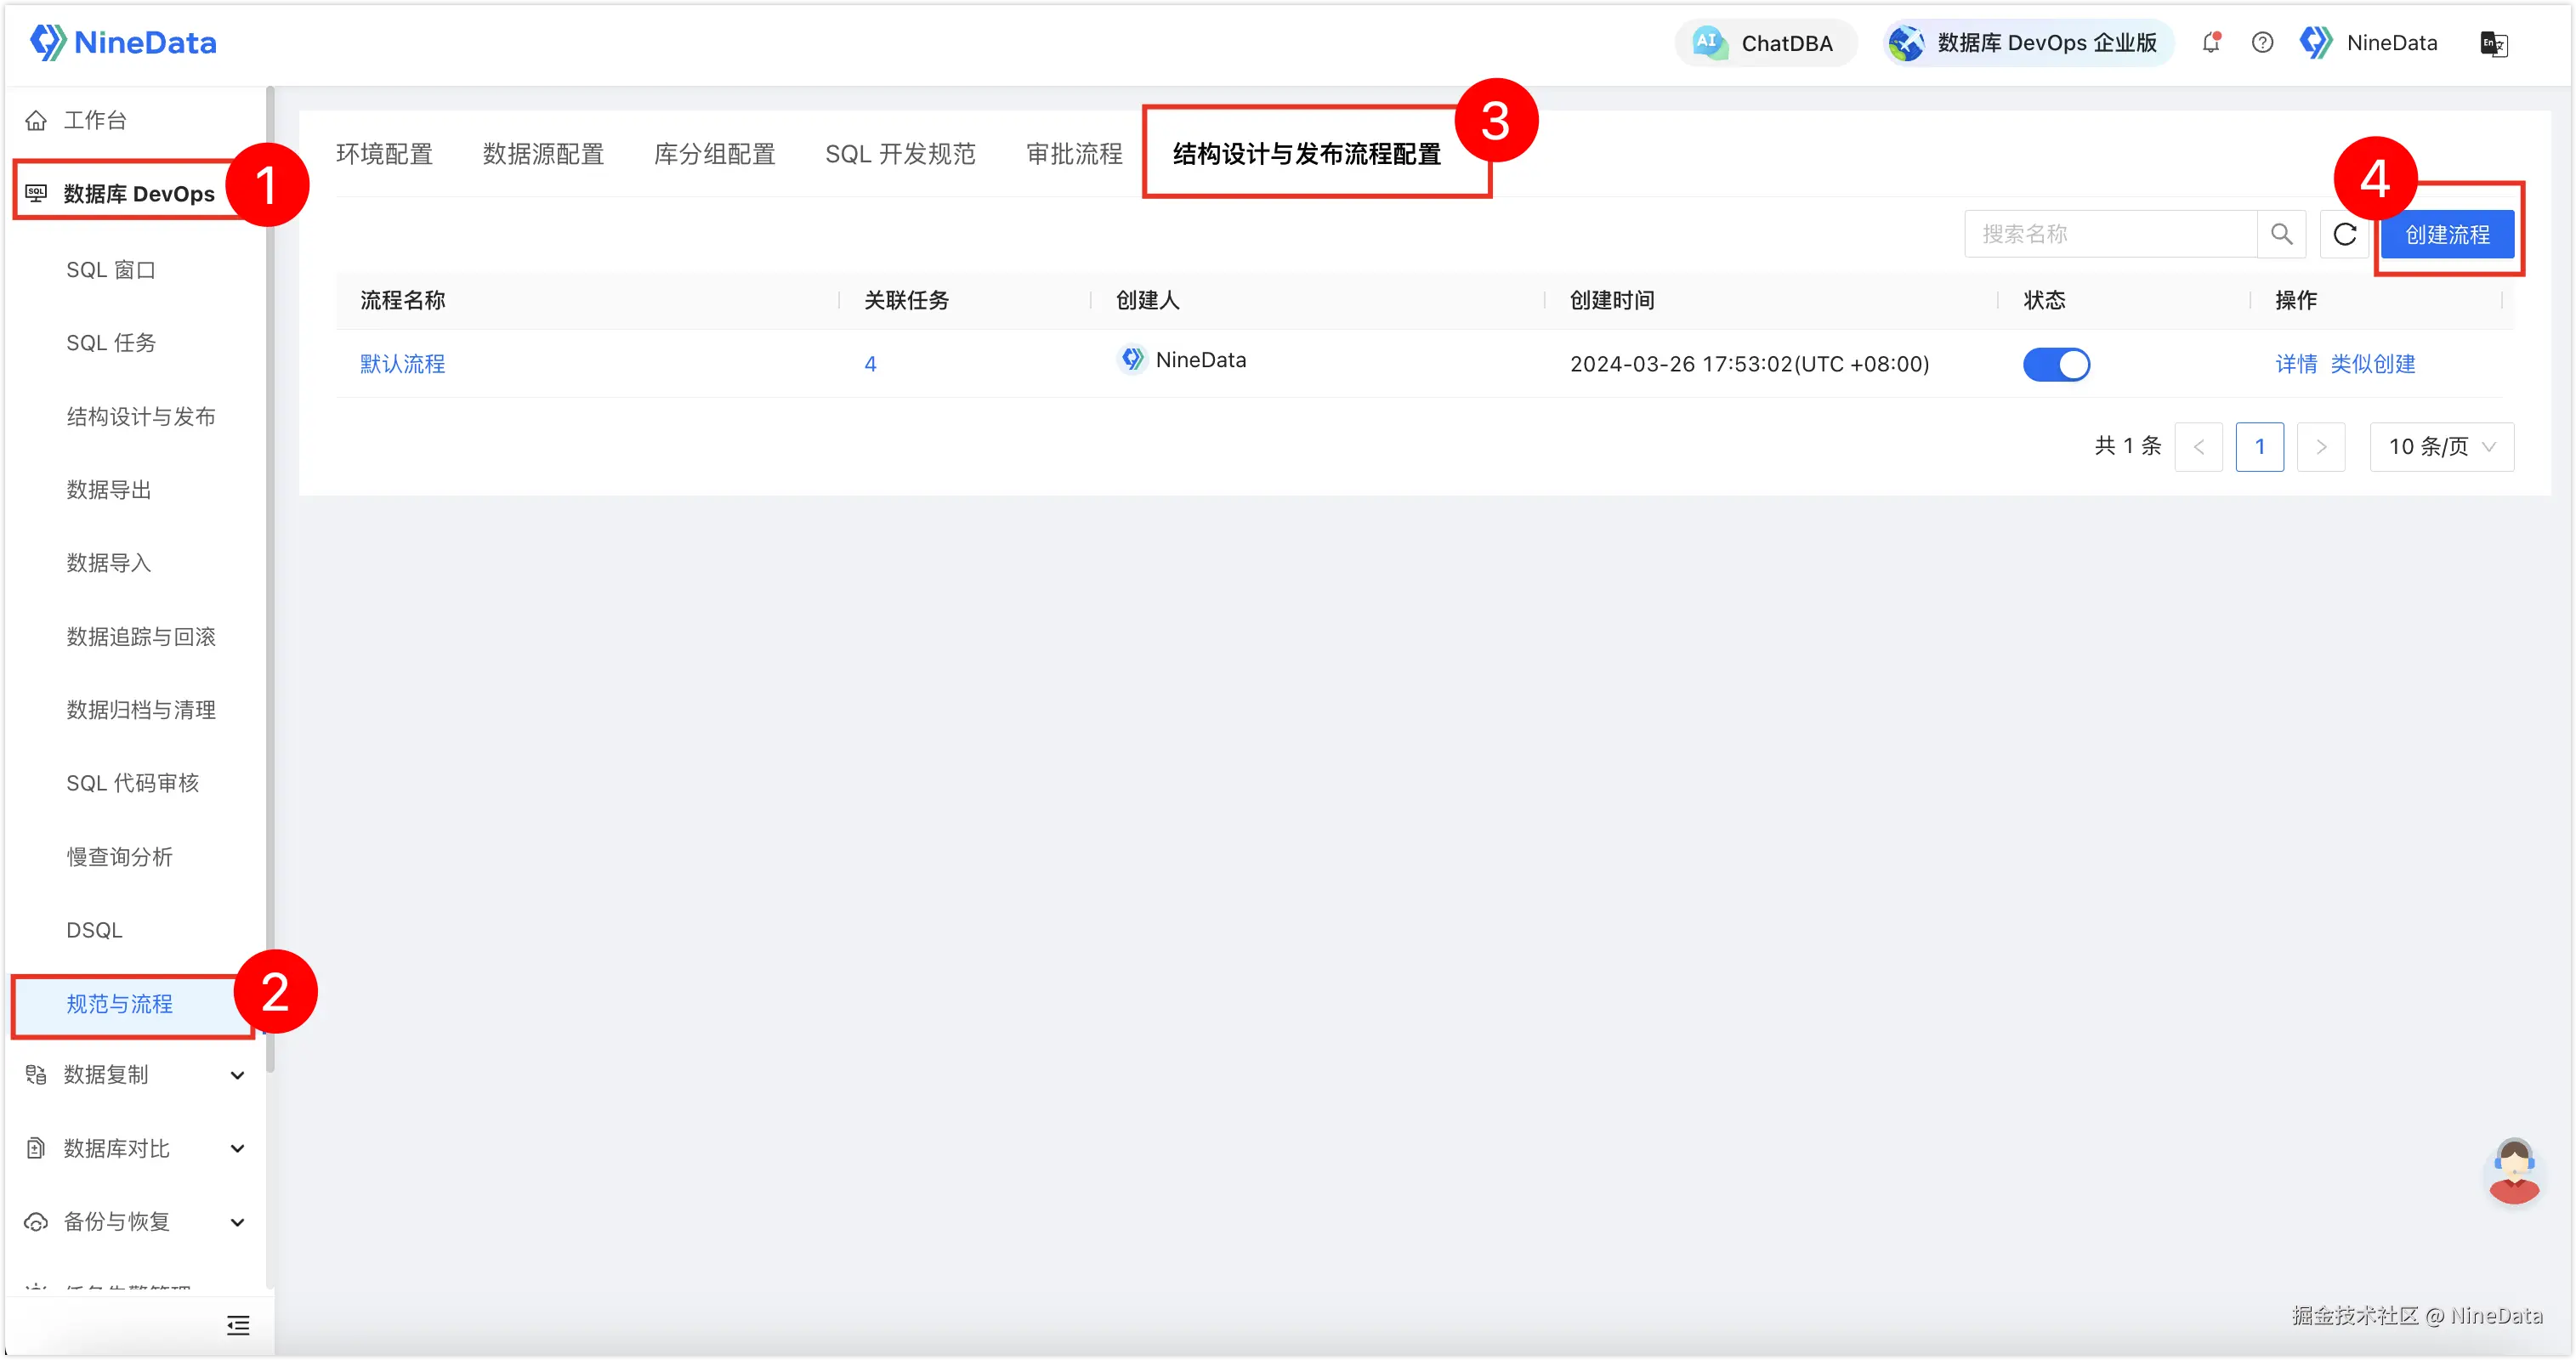Open the help question mark icon
The width and height of the screenshot is (2576, 1360).
(x=2262, y=43)
